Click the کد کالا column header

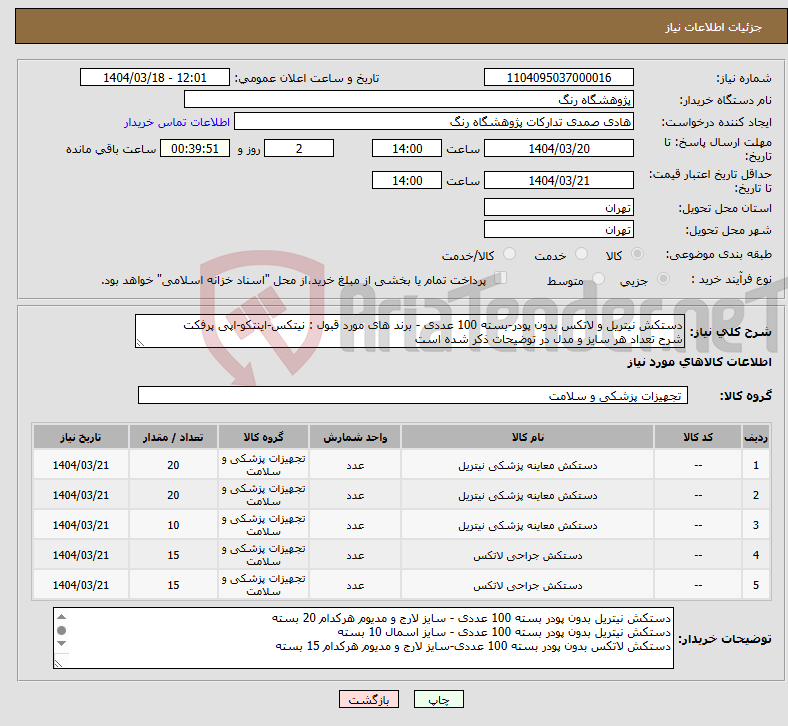tap(698, 437)
